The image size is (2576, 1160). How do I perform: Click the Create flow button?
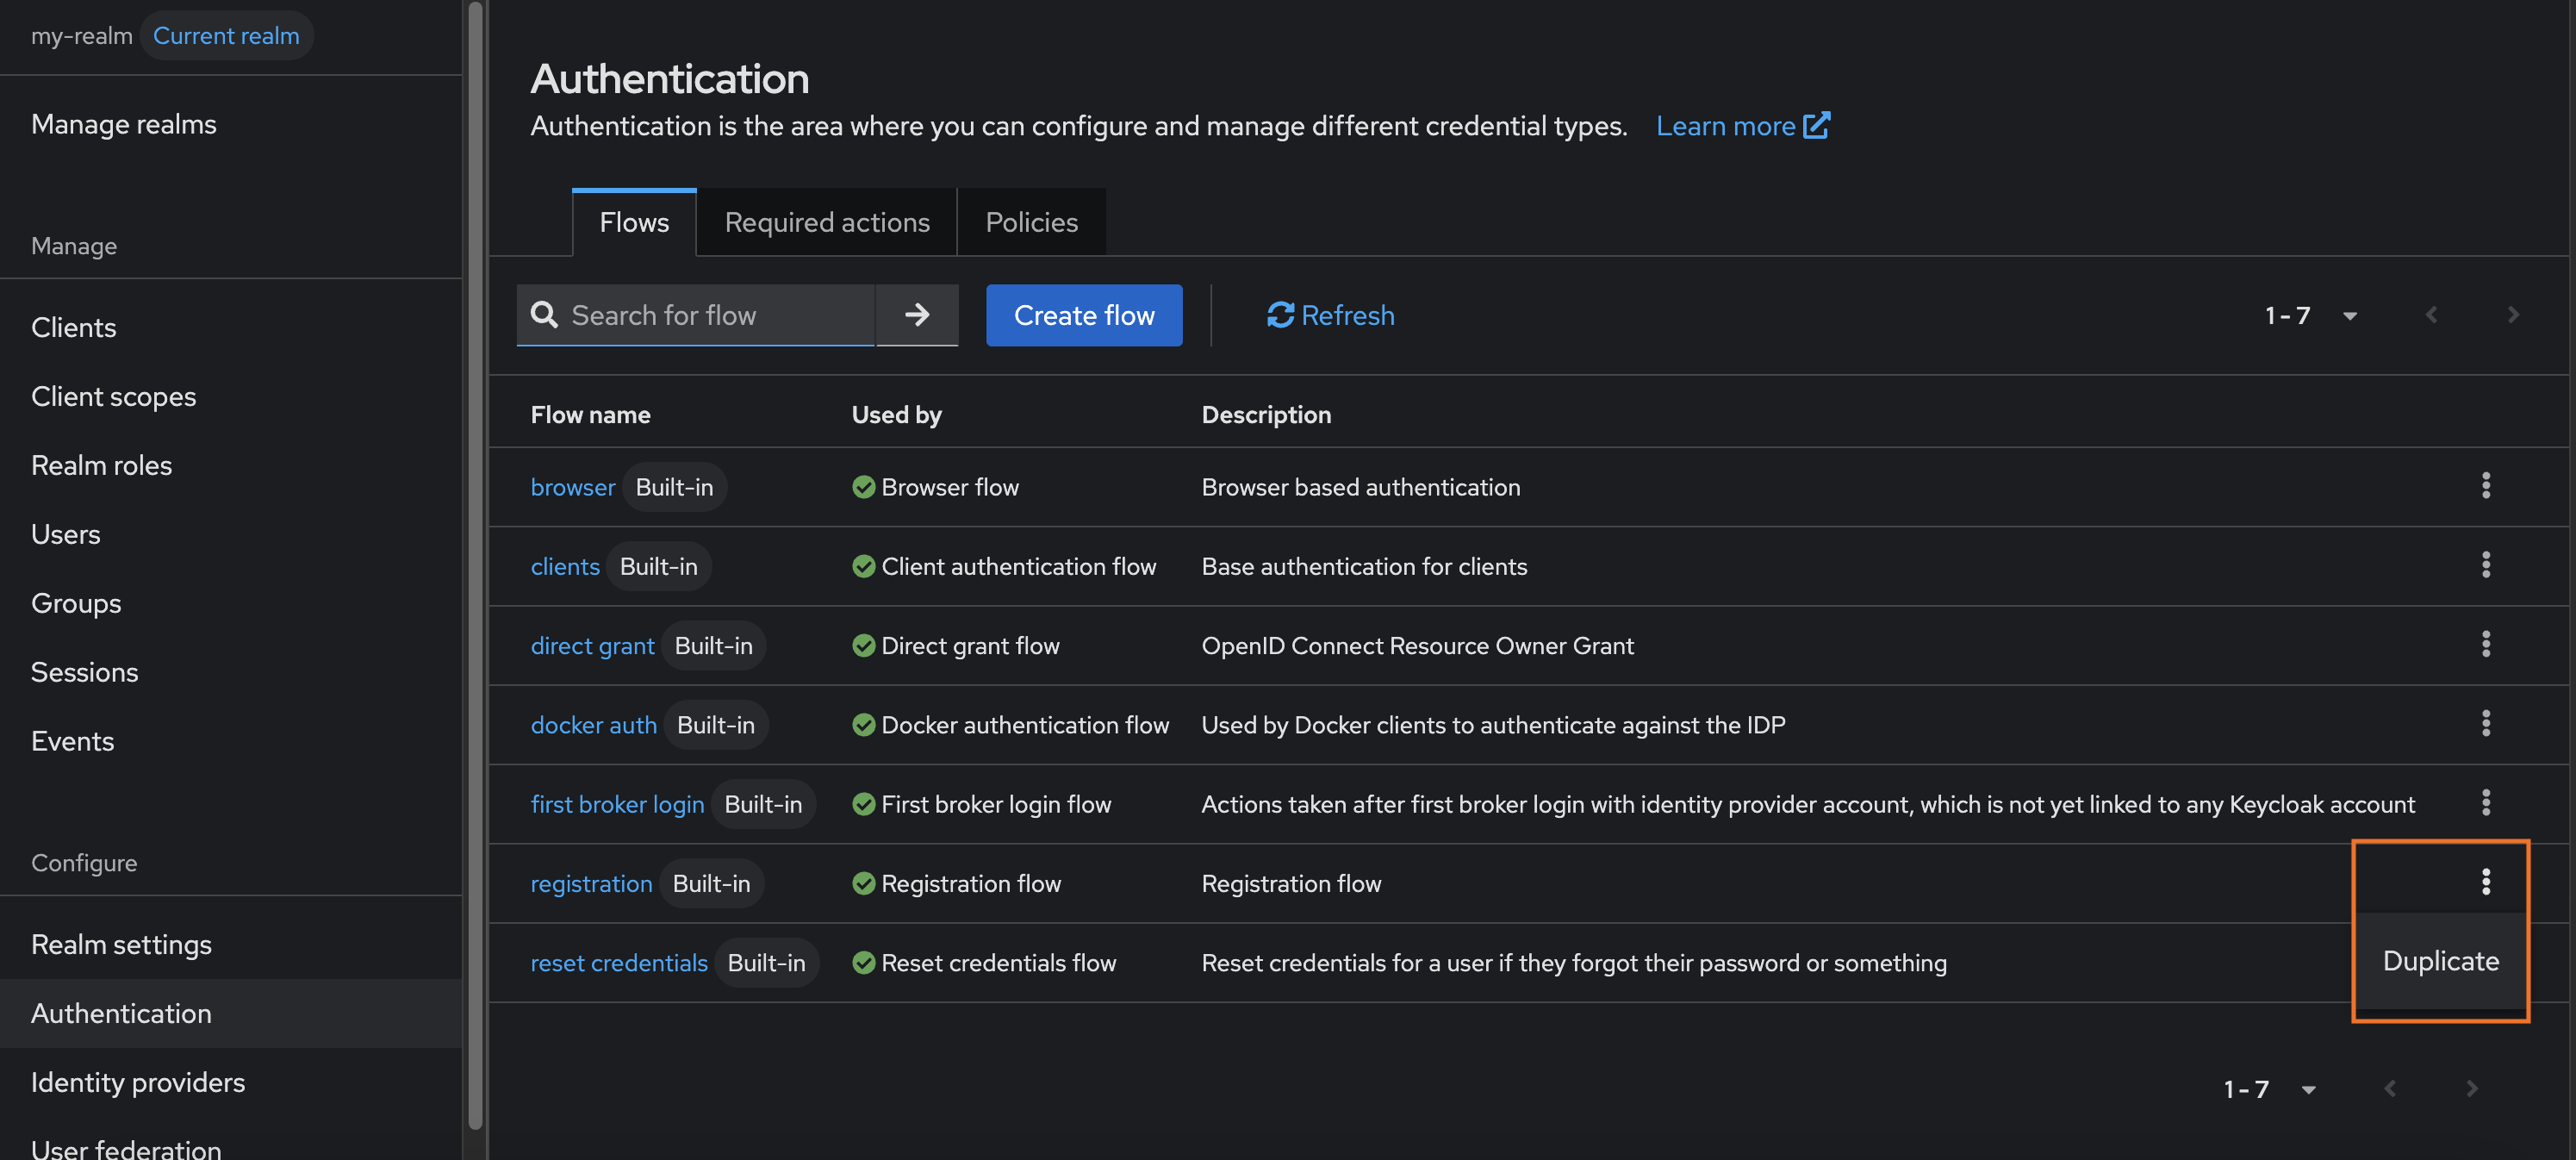tap(1083, 315)
